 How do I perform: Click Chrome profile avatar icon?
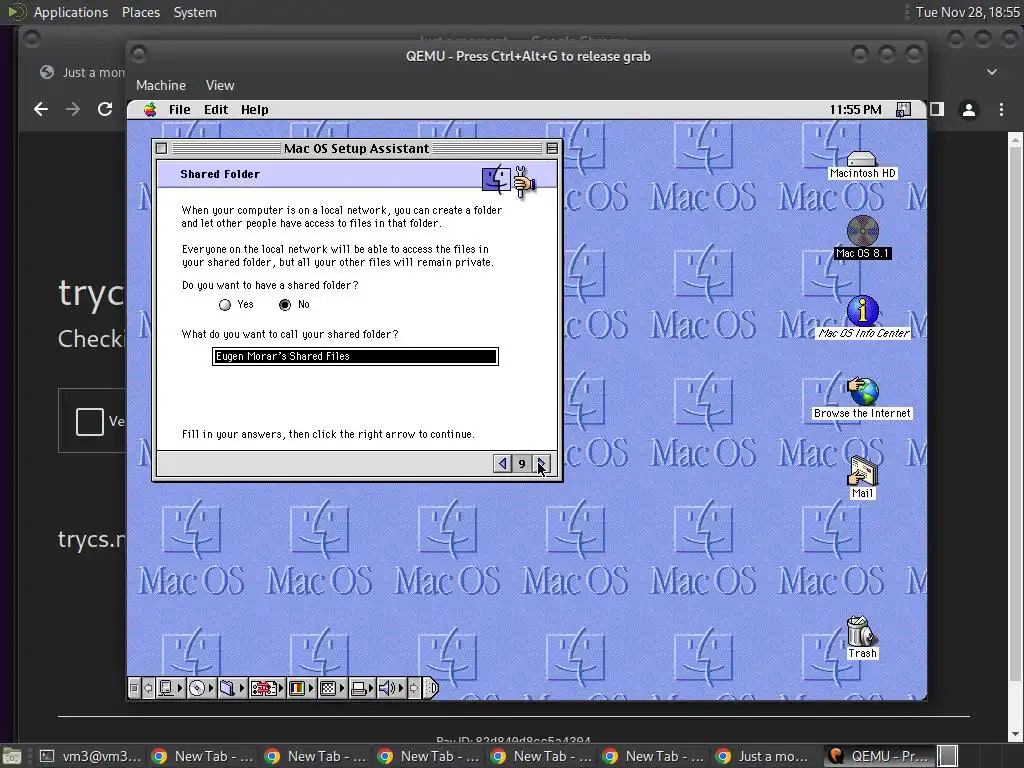coord(969,110)
